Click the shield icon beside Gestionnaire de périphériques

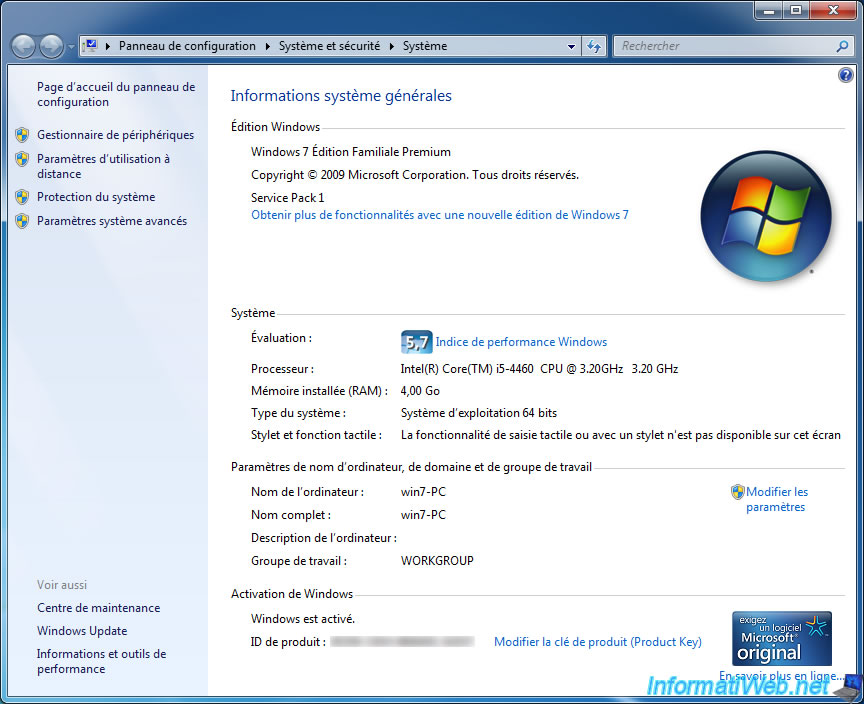(22, 135)
